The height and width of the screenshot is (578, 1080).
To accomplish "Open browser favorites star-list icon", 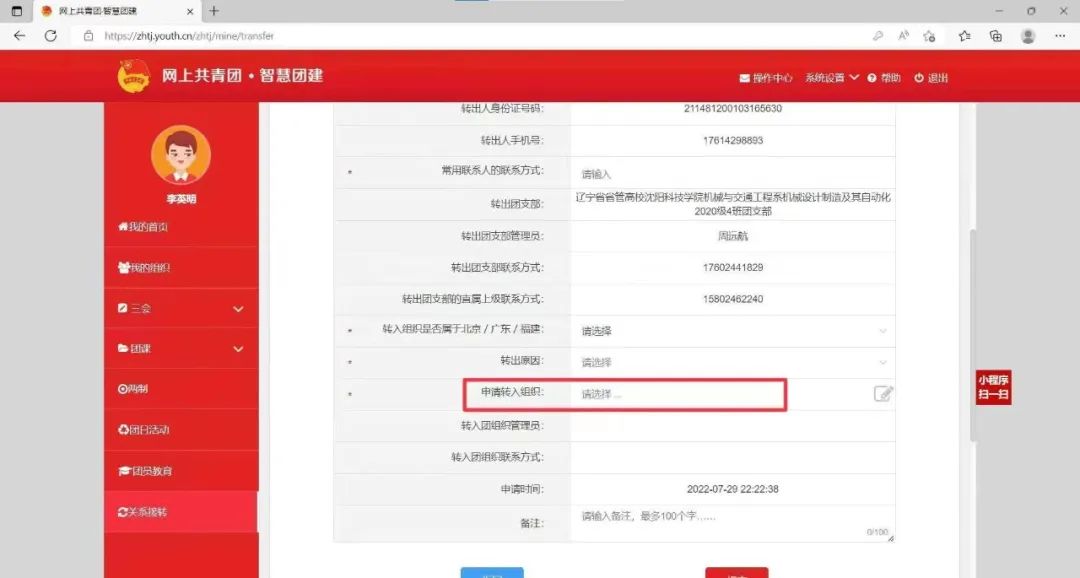I will click(964, 36).
